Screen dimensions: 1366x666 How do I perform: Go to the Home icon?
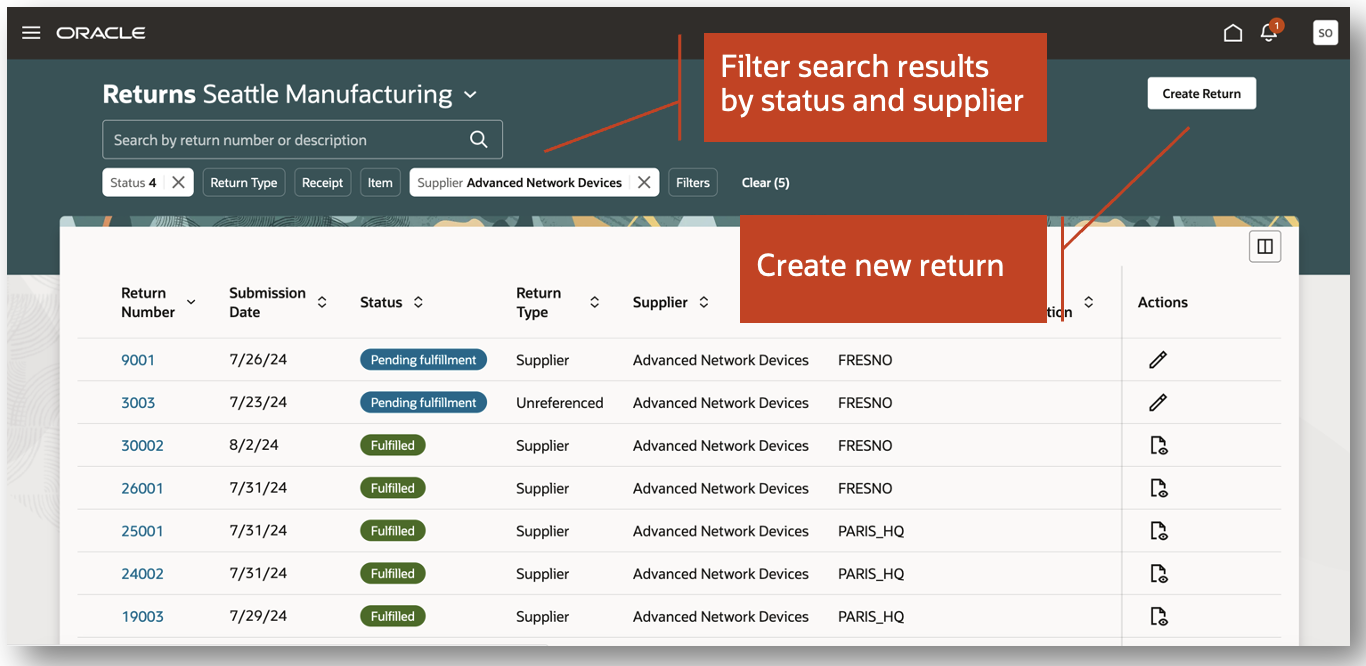click(1233, 33)
